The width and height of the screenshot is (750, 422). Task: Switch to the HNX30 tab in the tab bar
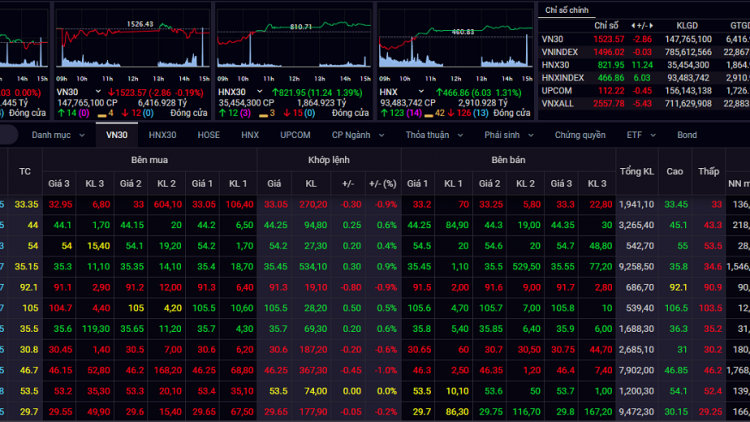(x=162, y=134)
